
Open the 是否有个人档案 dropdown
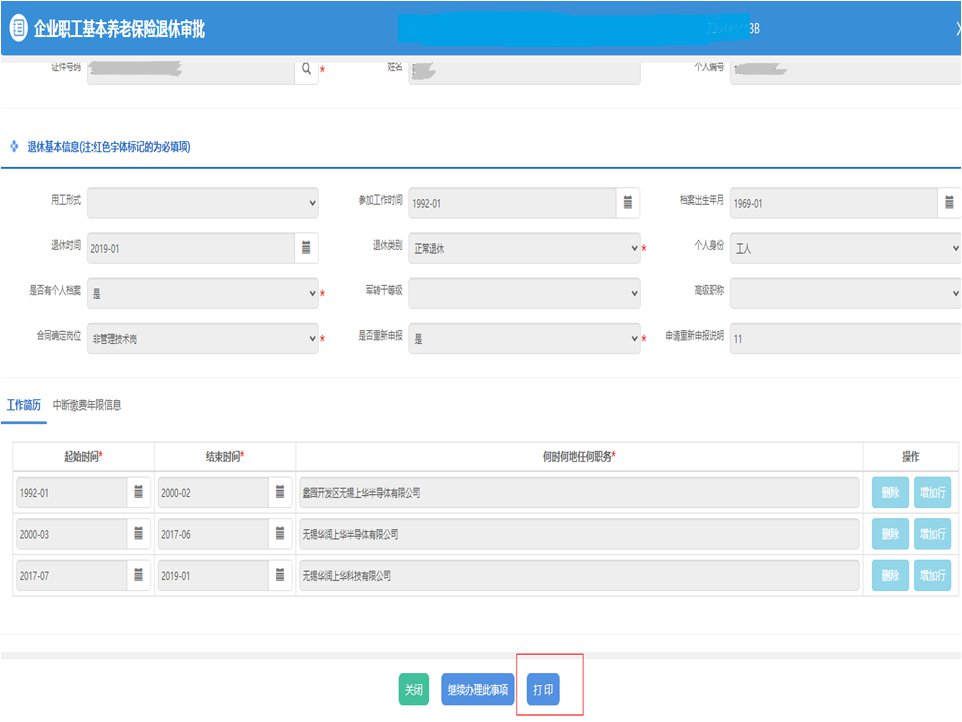[x=203, y=294]
